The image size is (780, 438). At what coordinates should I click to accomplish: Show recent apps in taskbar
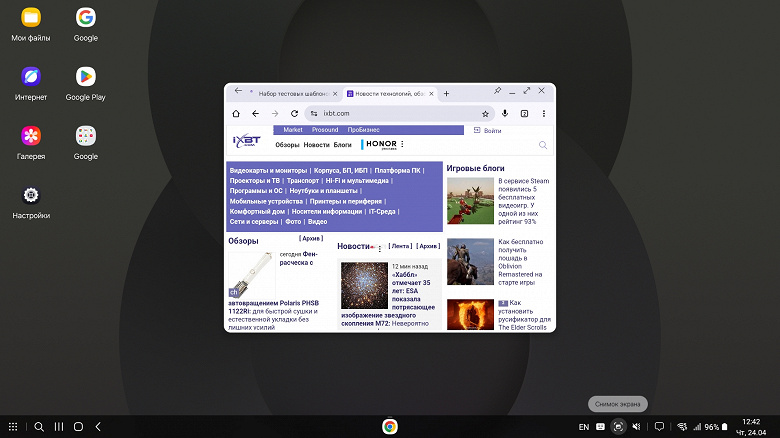tap(59, 427)
